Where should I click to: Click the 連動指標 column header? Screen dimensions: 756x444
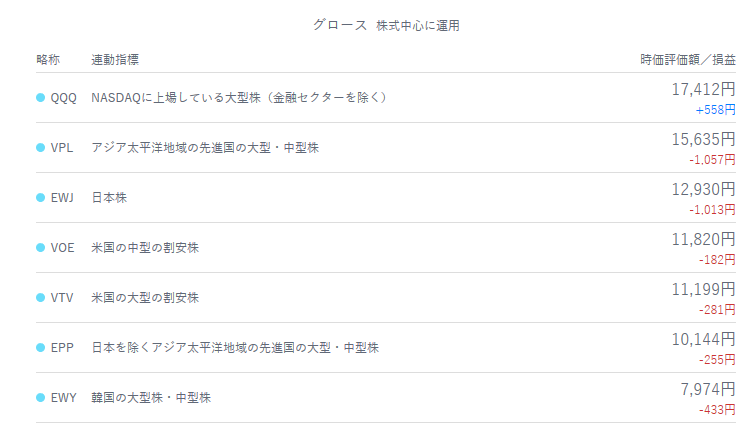pos(115,60)
